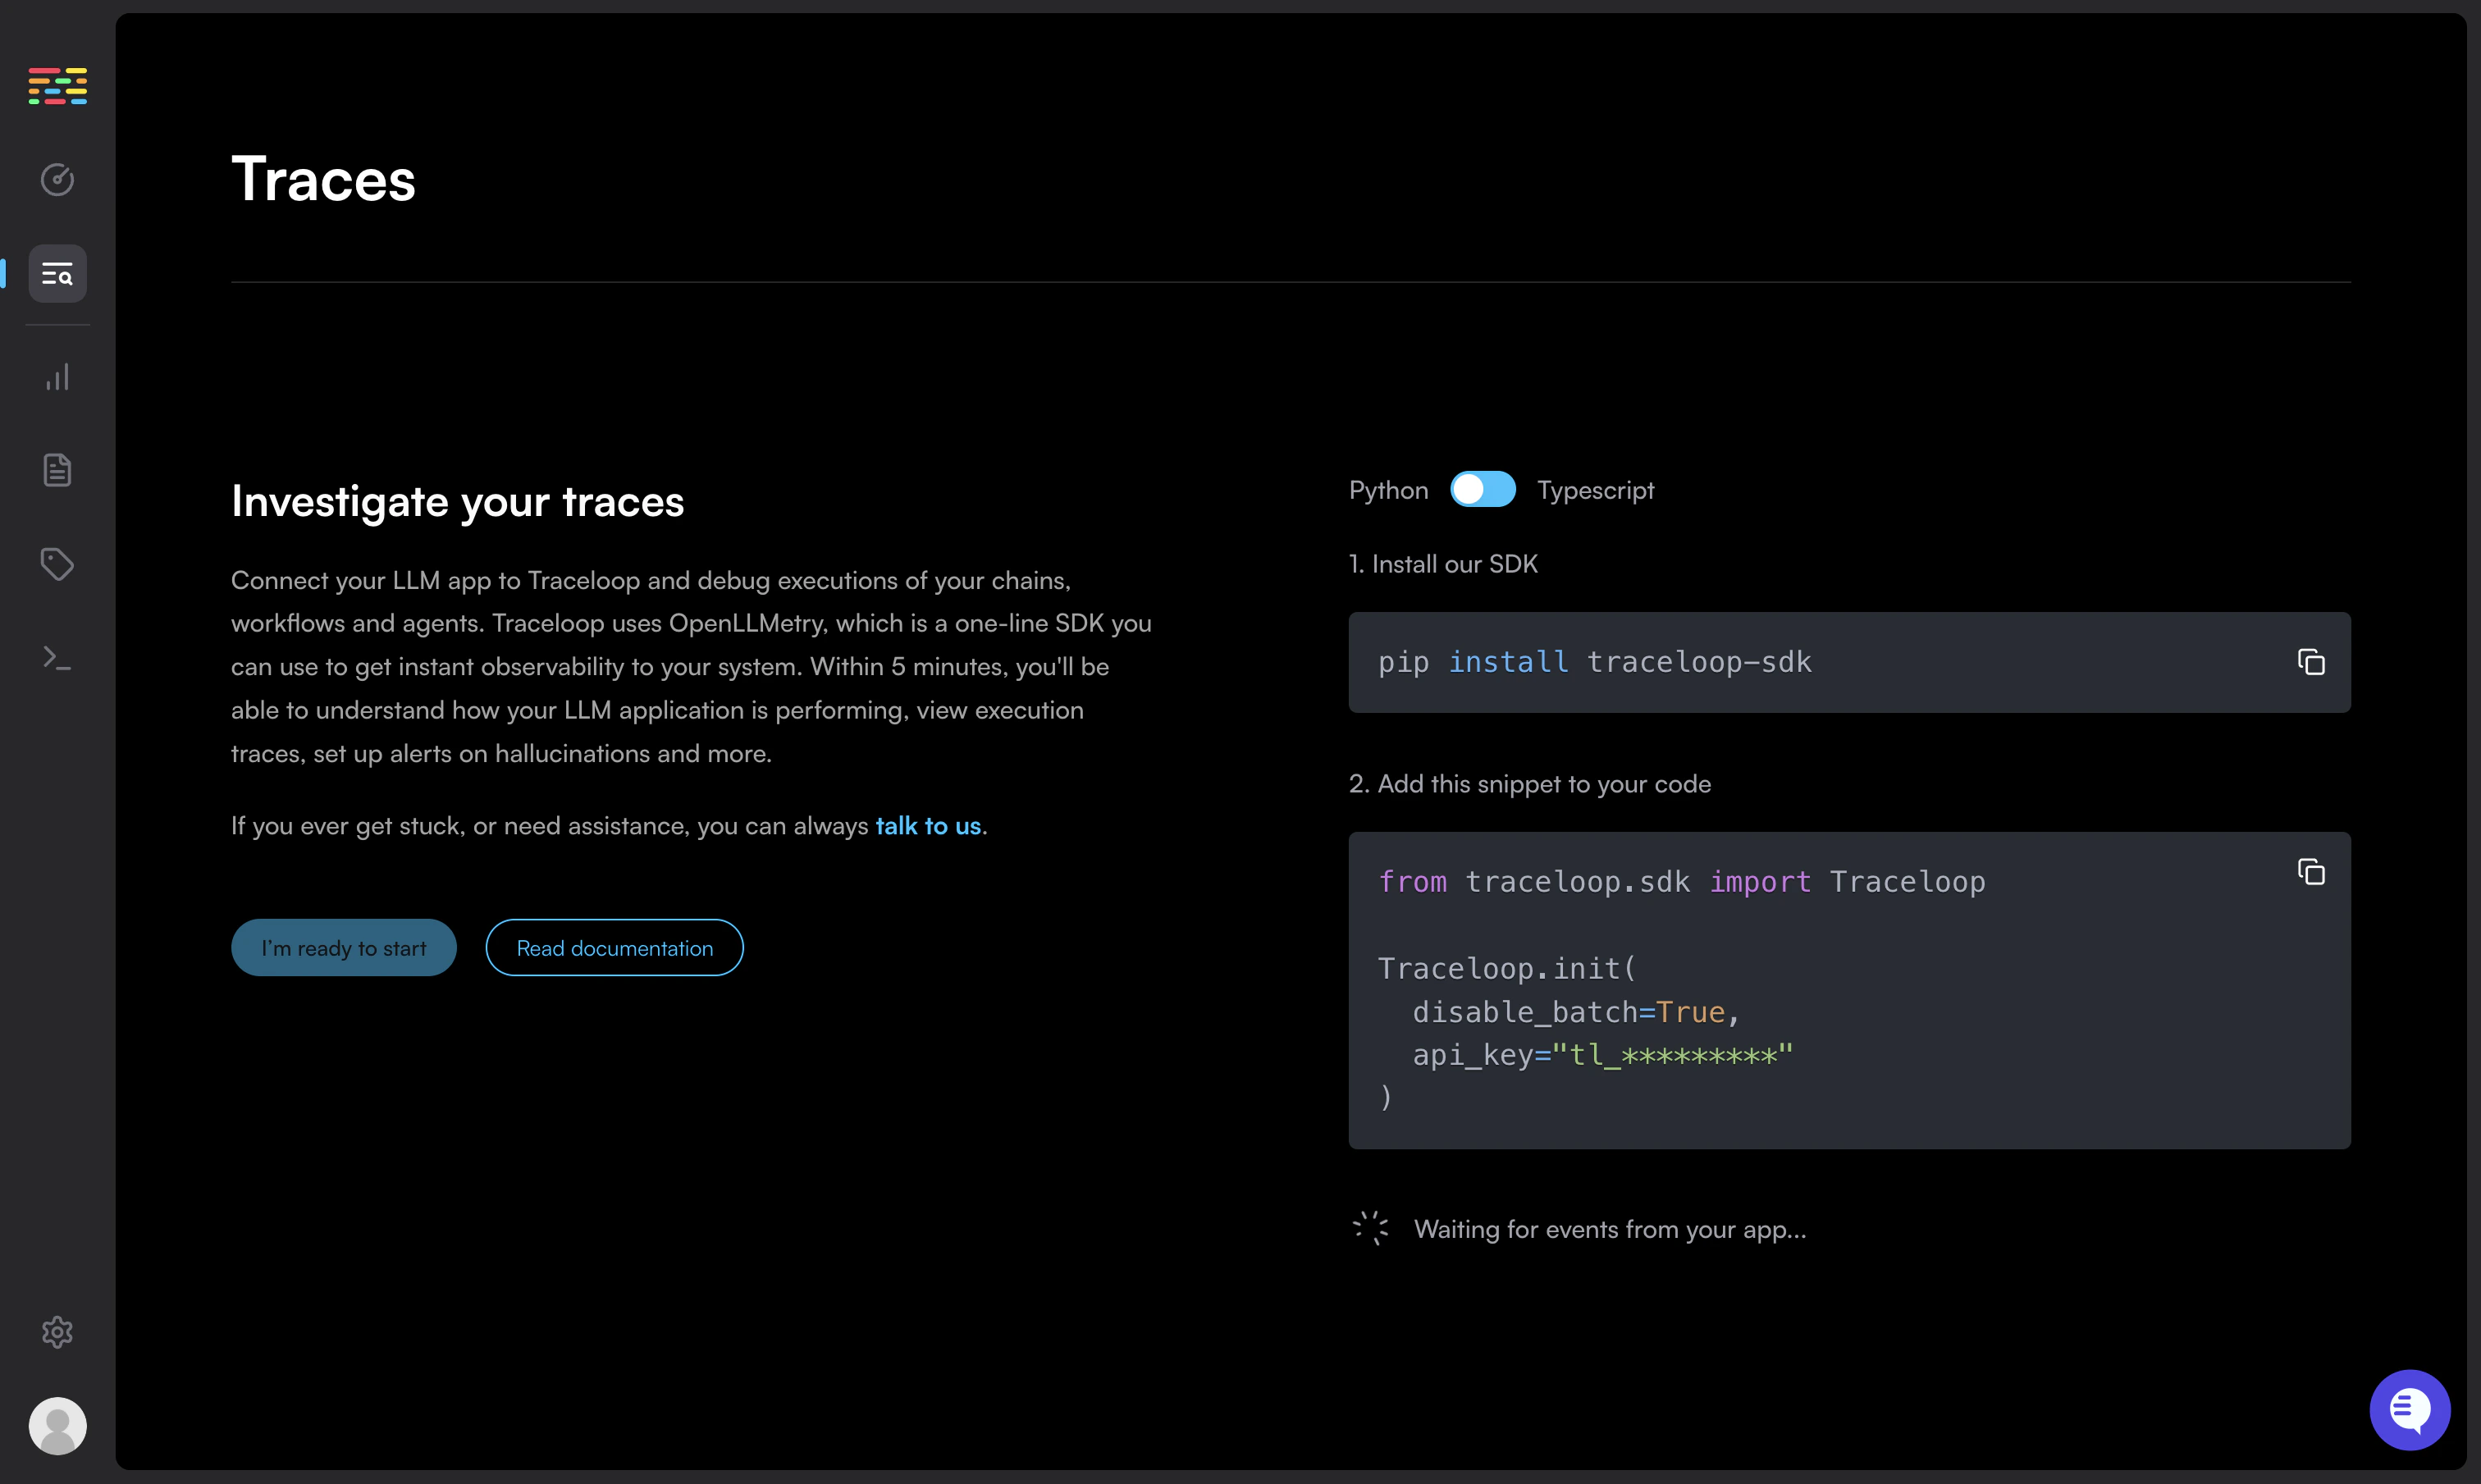Toggle Python/Typescript language switch
Screen dimensions: 2481x1484
point(1482,490)
